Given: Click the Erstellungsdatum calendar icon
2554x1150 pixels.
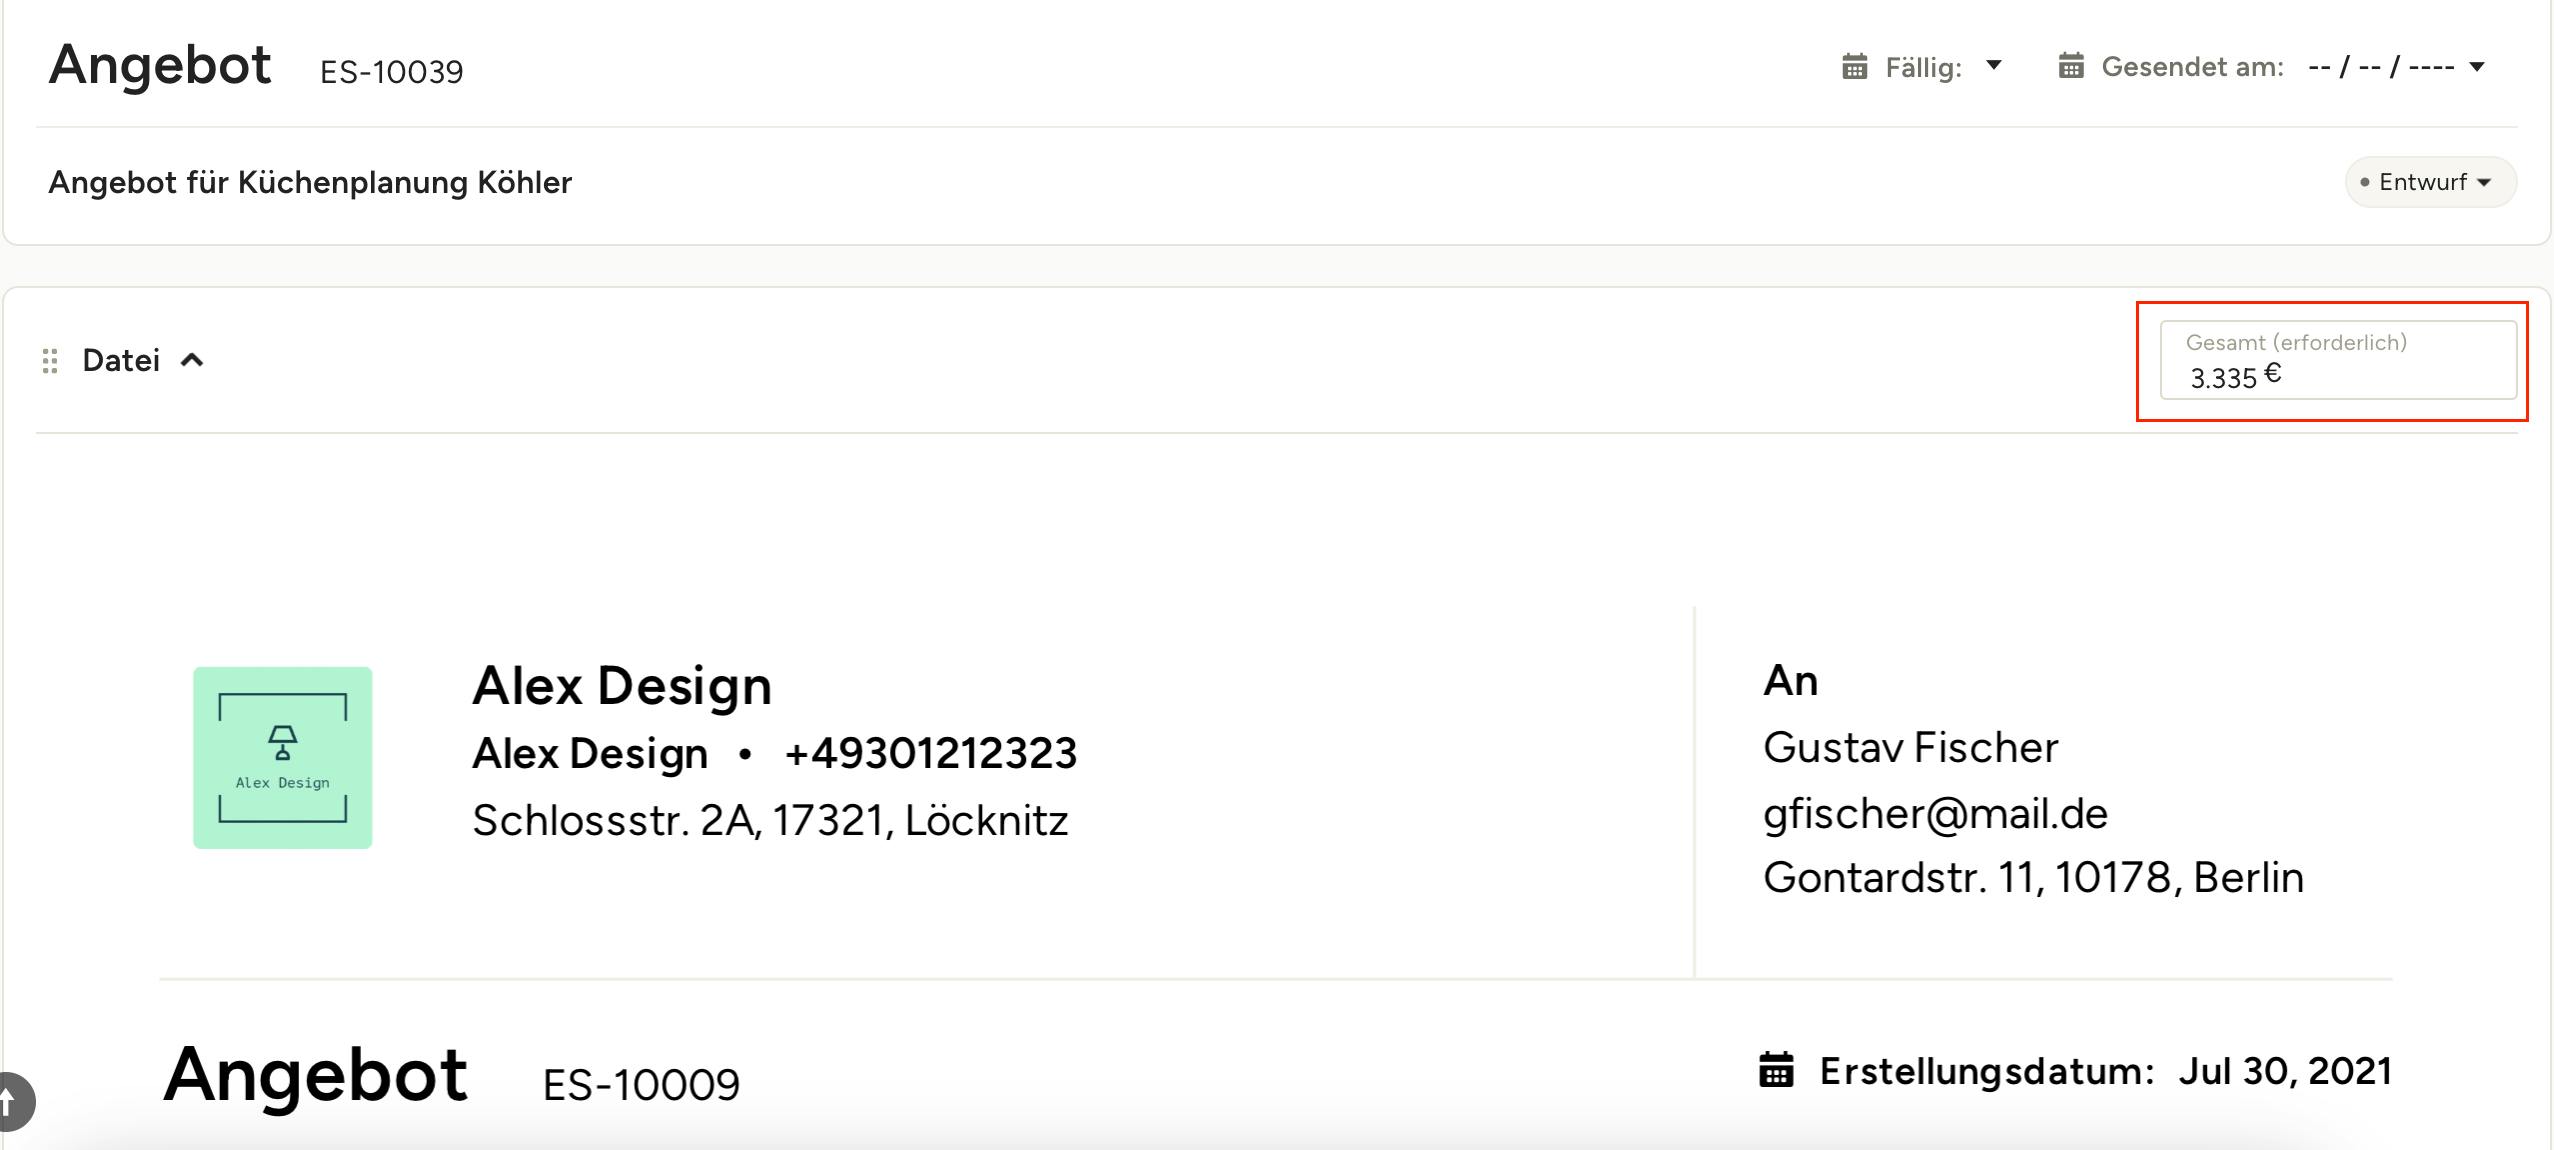Looking at the screenshot, I should point(1776,1069).
